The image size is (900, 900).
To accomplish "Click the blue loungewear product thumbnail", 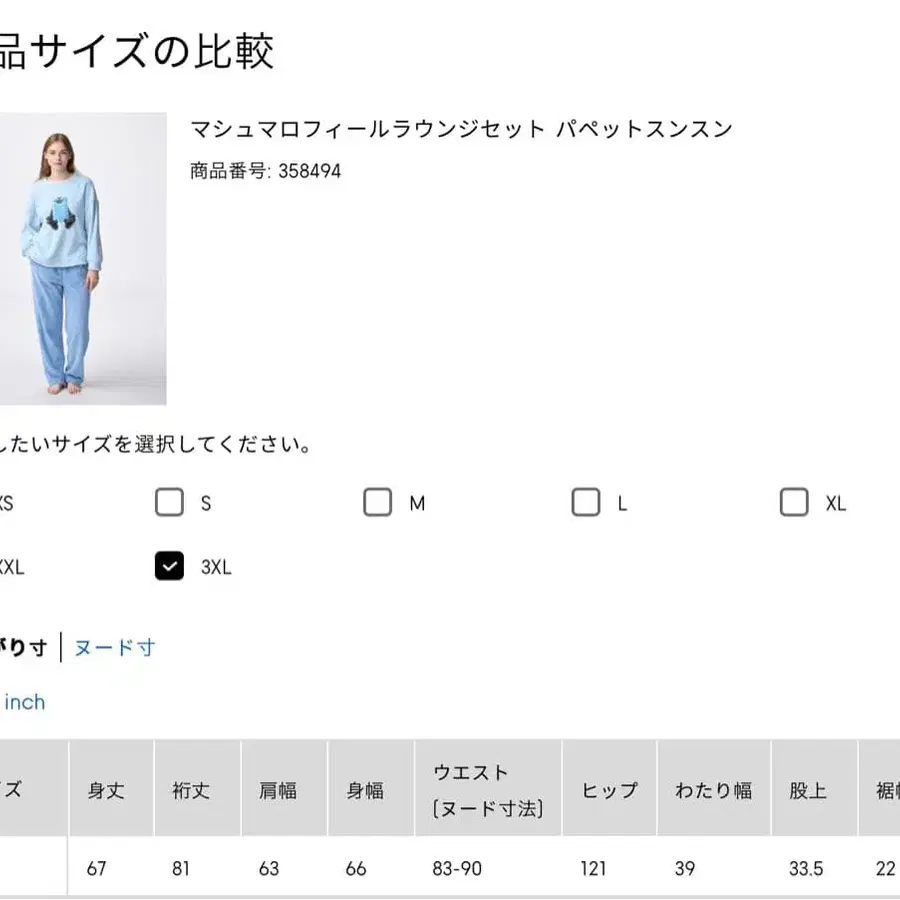I will point(84,258).
